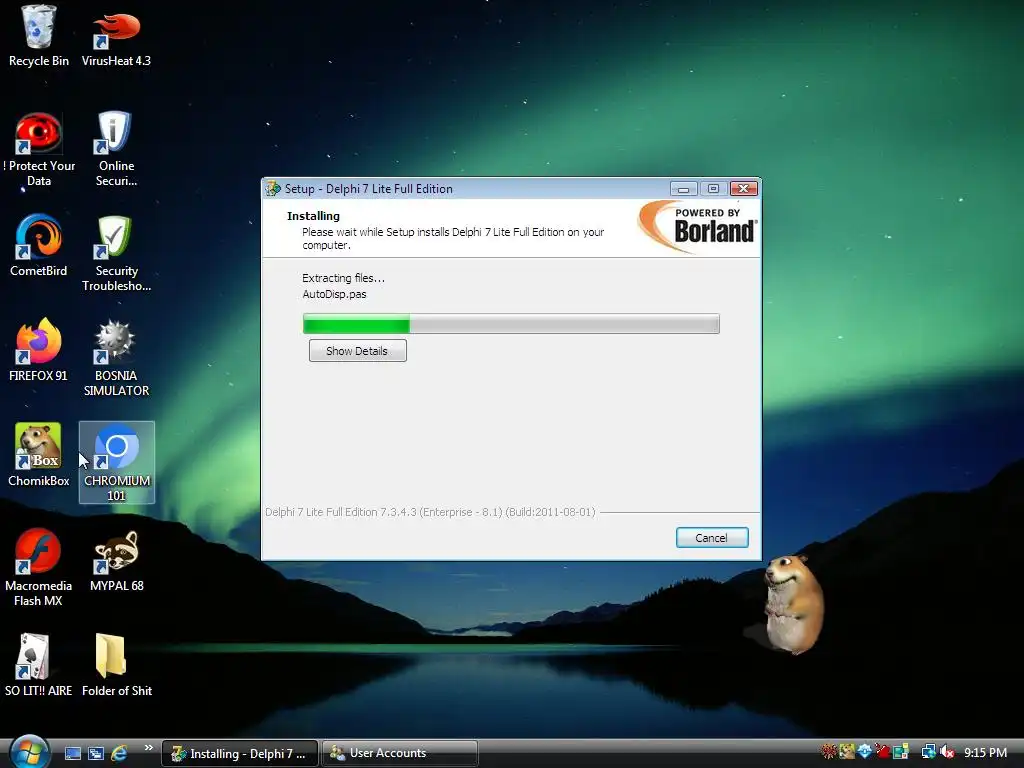
Task: Select the '! Protect Your Data' red eye icon
Action: click(39, 149)
